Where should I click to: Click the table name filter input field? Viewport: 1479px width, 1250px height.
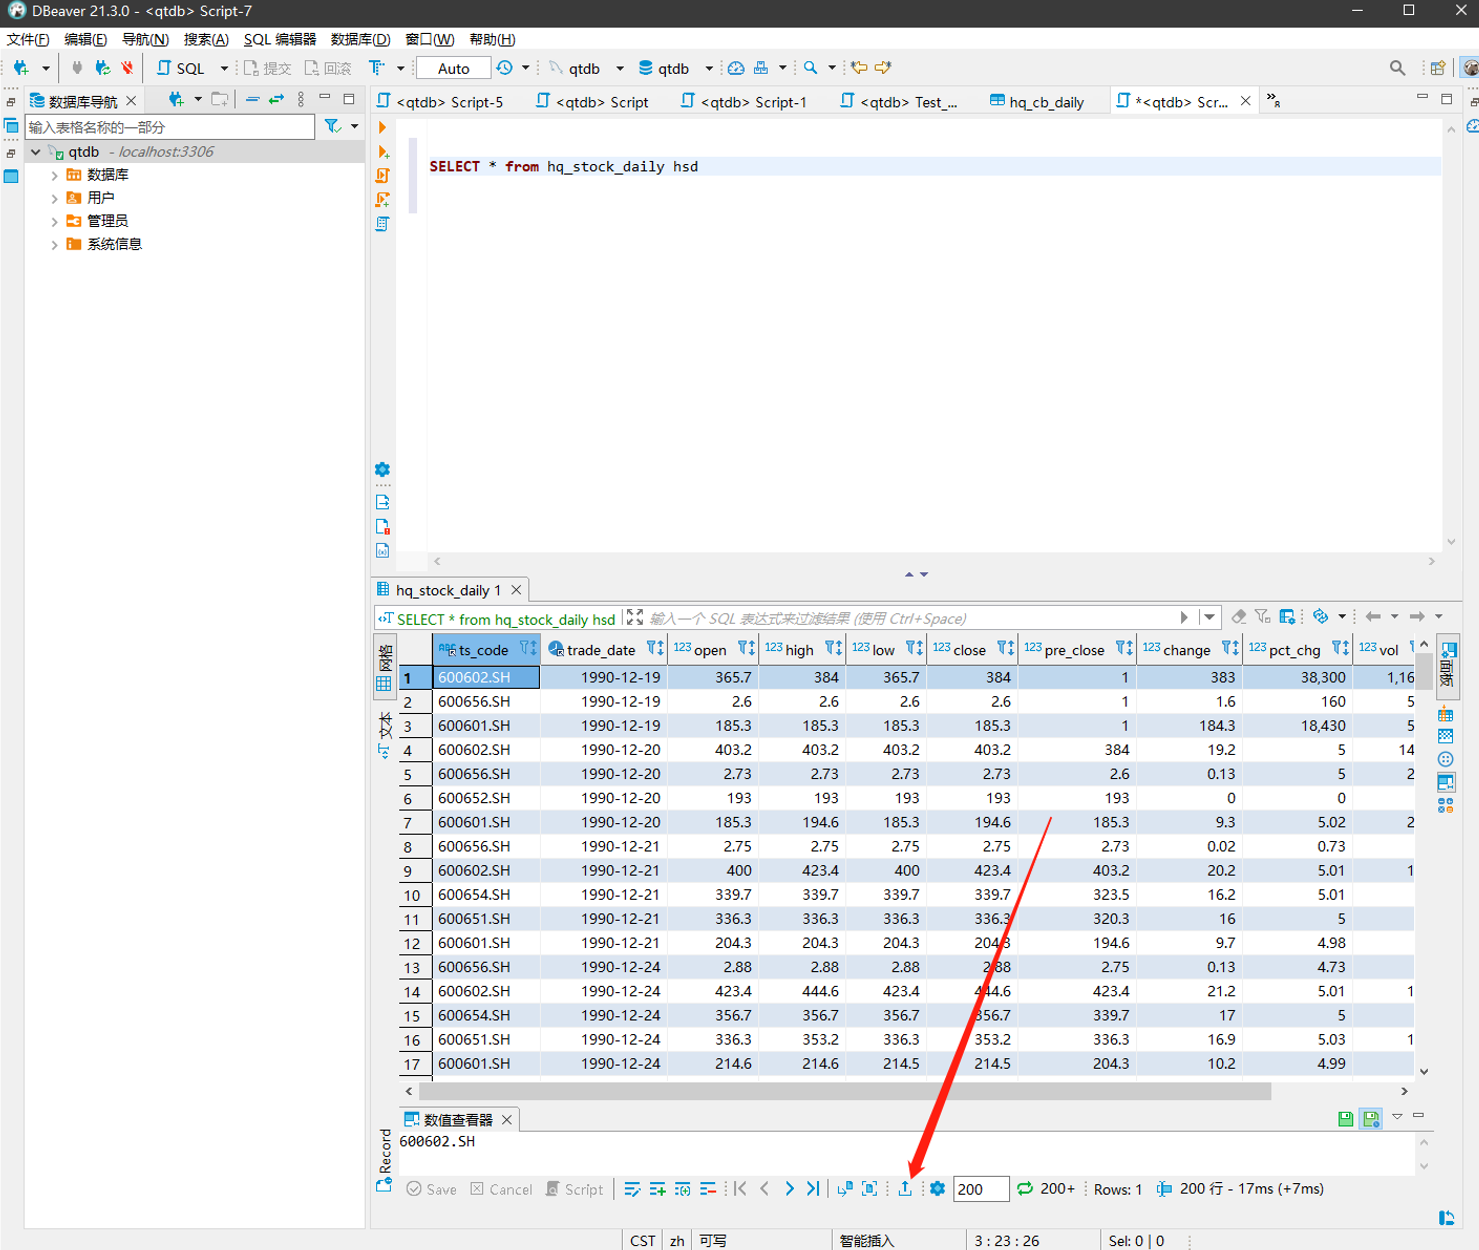[170, 127]
